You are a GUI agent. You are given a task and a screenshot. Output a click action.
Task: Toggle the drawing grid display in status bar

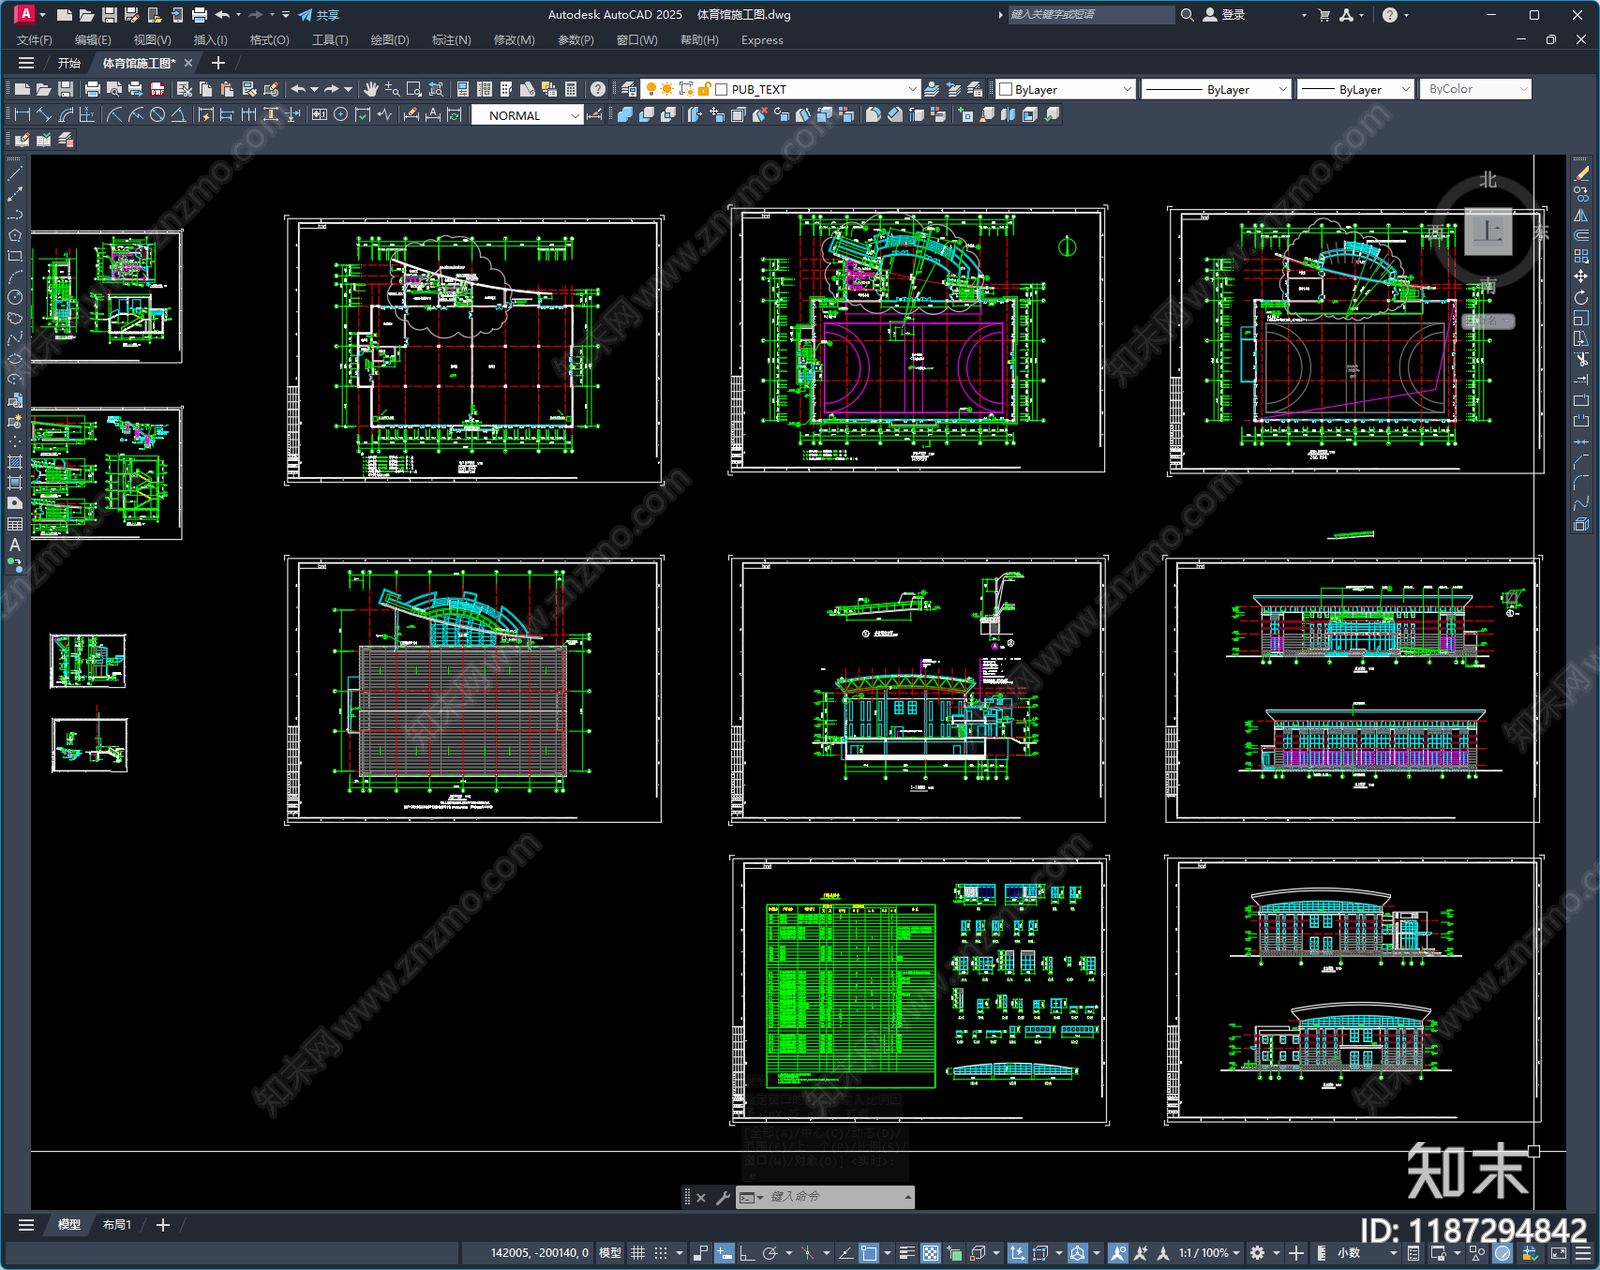tap(637, 1253)
